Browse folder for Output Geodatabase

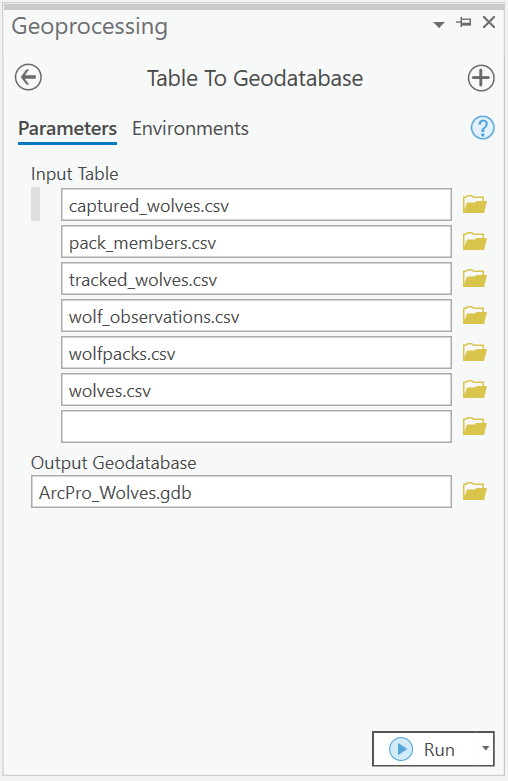click(x=475, y=492)
